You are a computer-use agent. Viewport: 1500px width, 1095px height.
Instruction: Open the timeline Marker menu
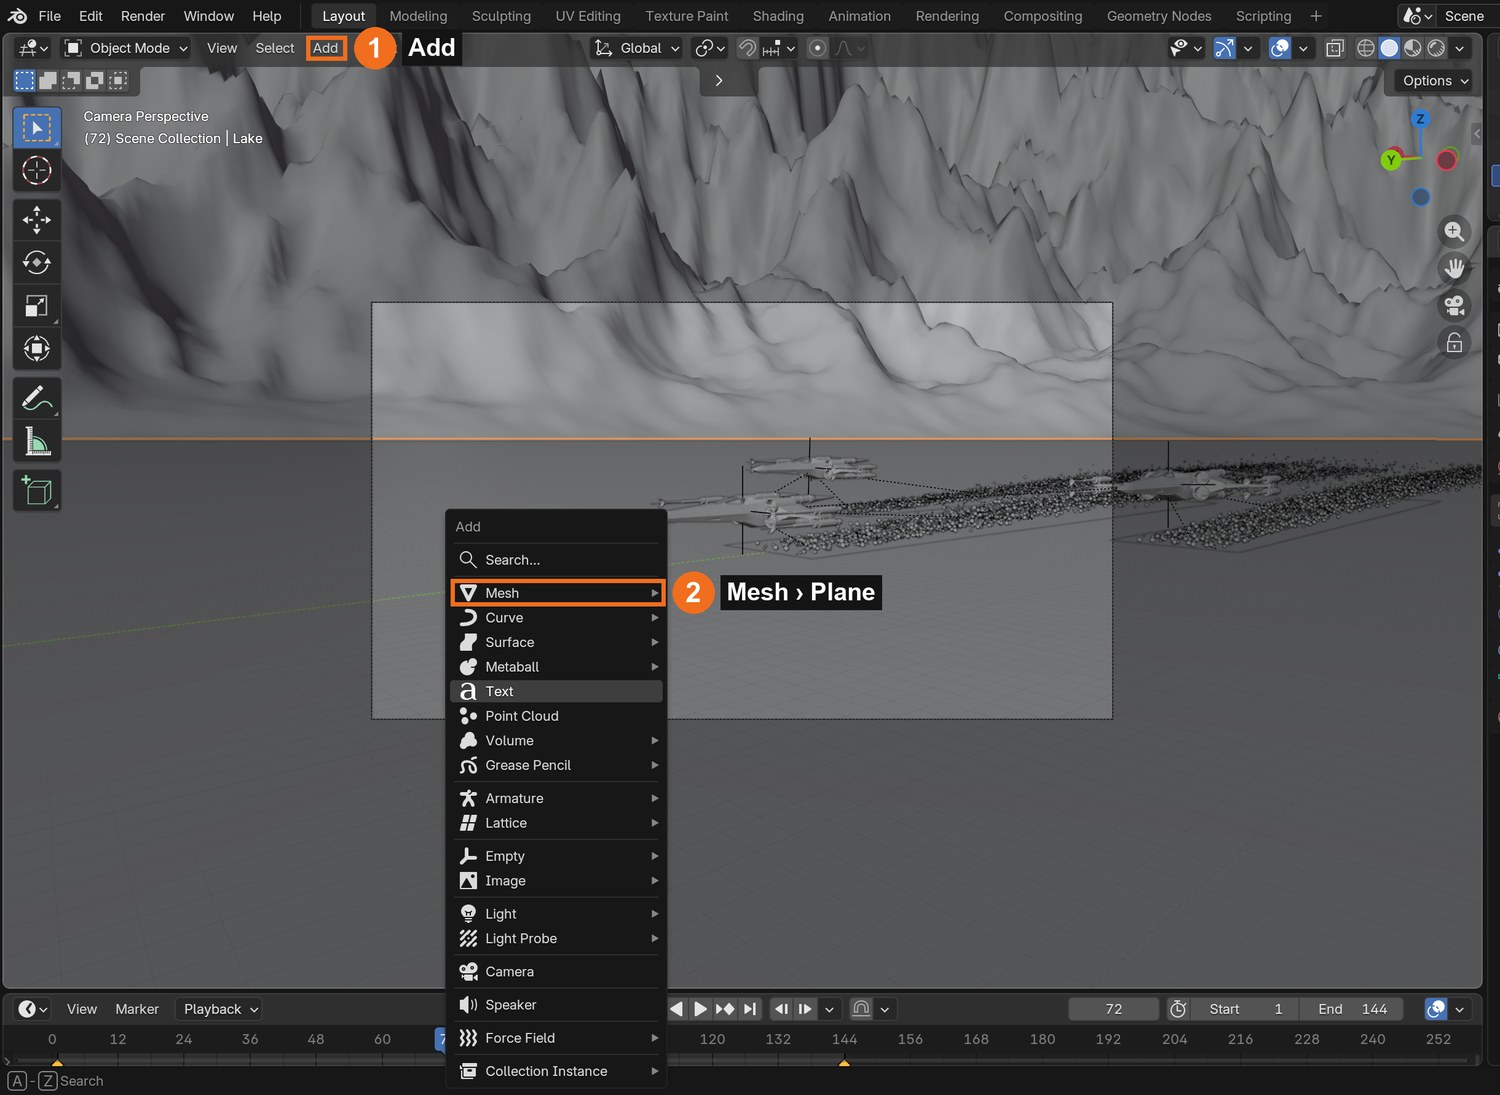pyautogui.click(x=137, y=1009)
